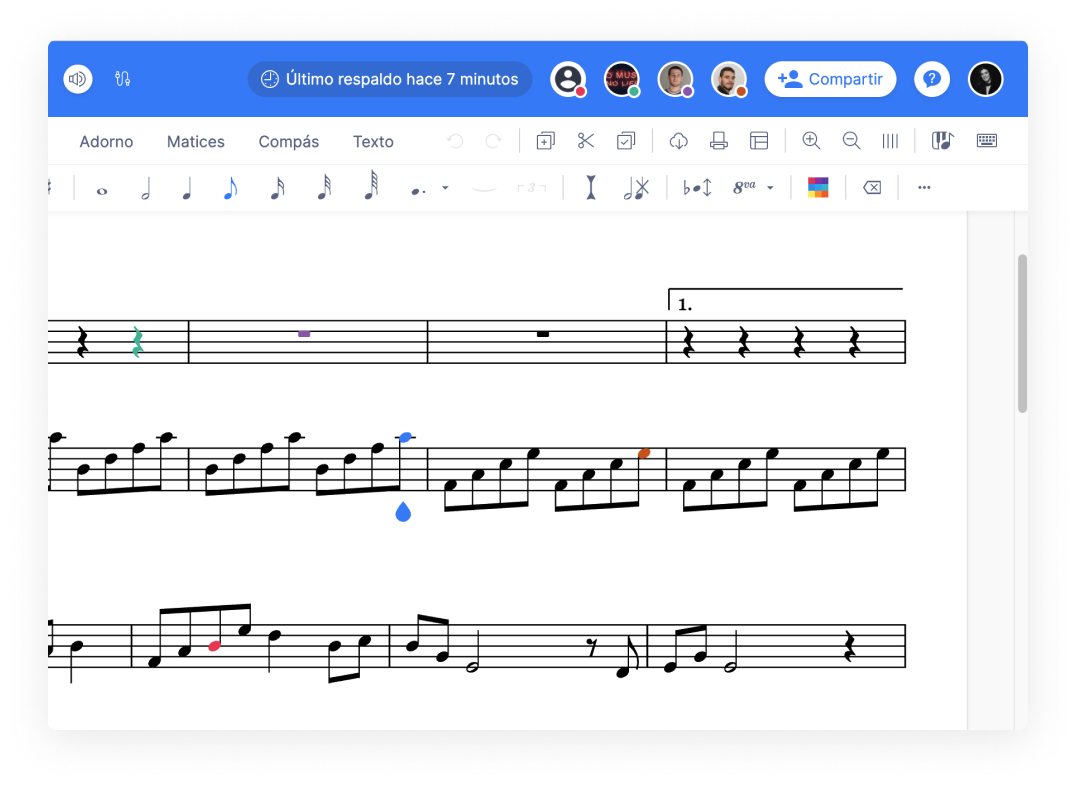Click the delete backspace icon
The height and width of the screenshot is (786, 1076).
[x=872, y=187]
